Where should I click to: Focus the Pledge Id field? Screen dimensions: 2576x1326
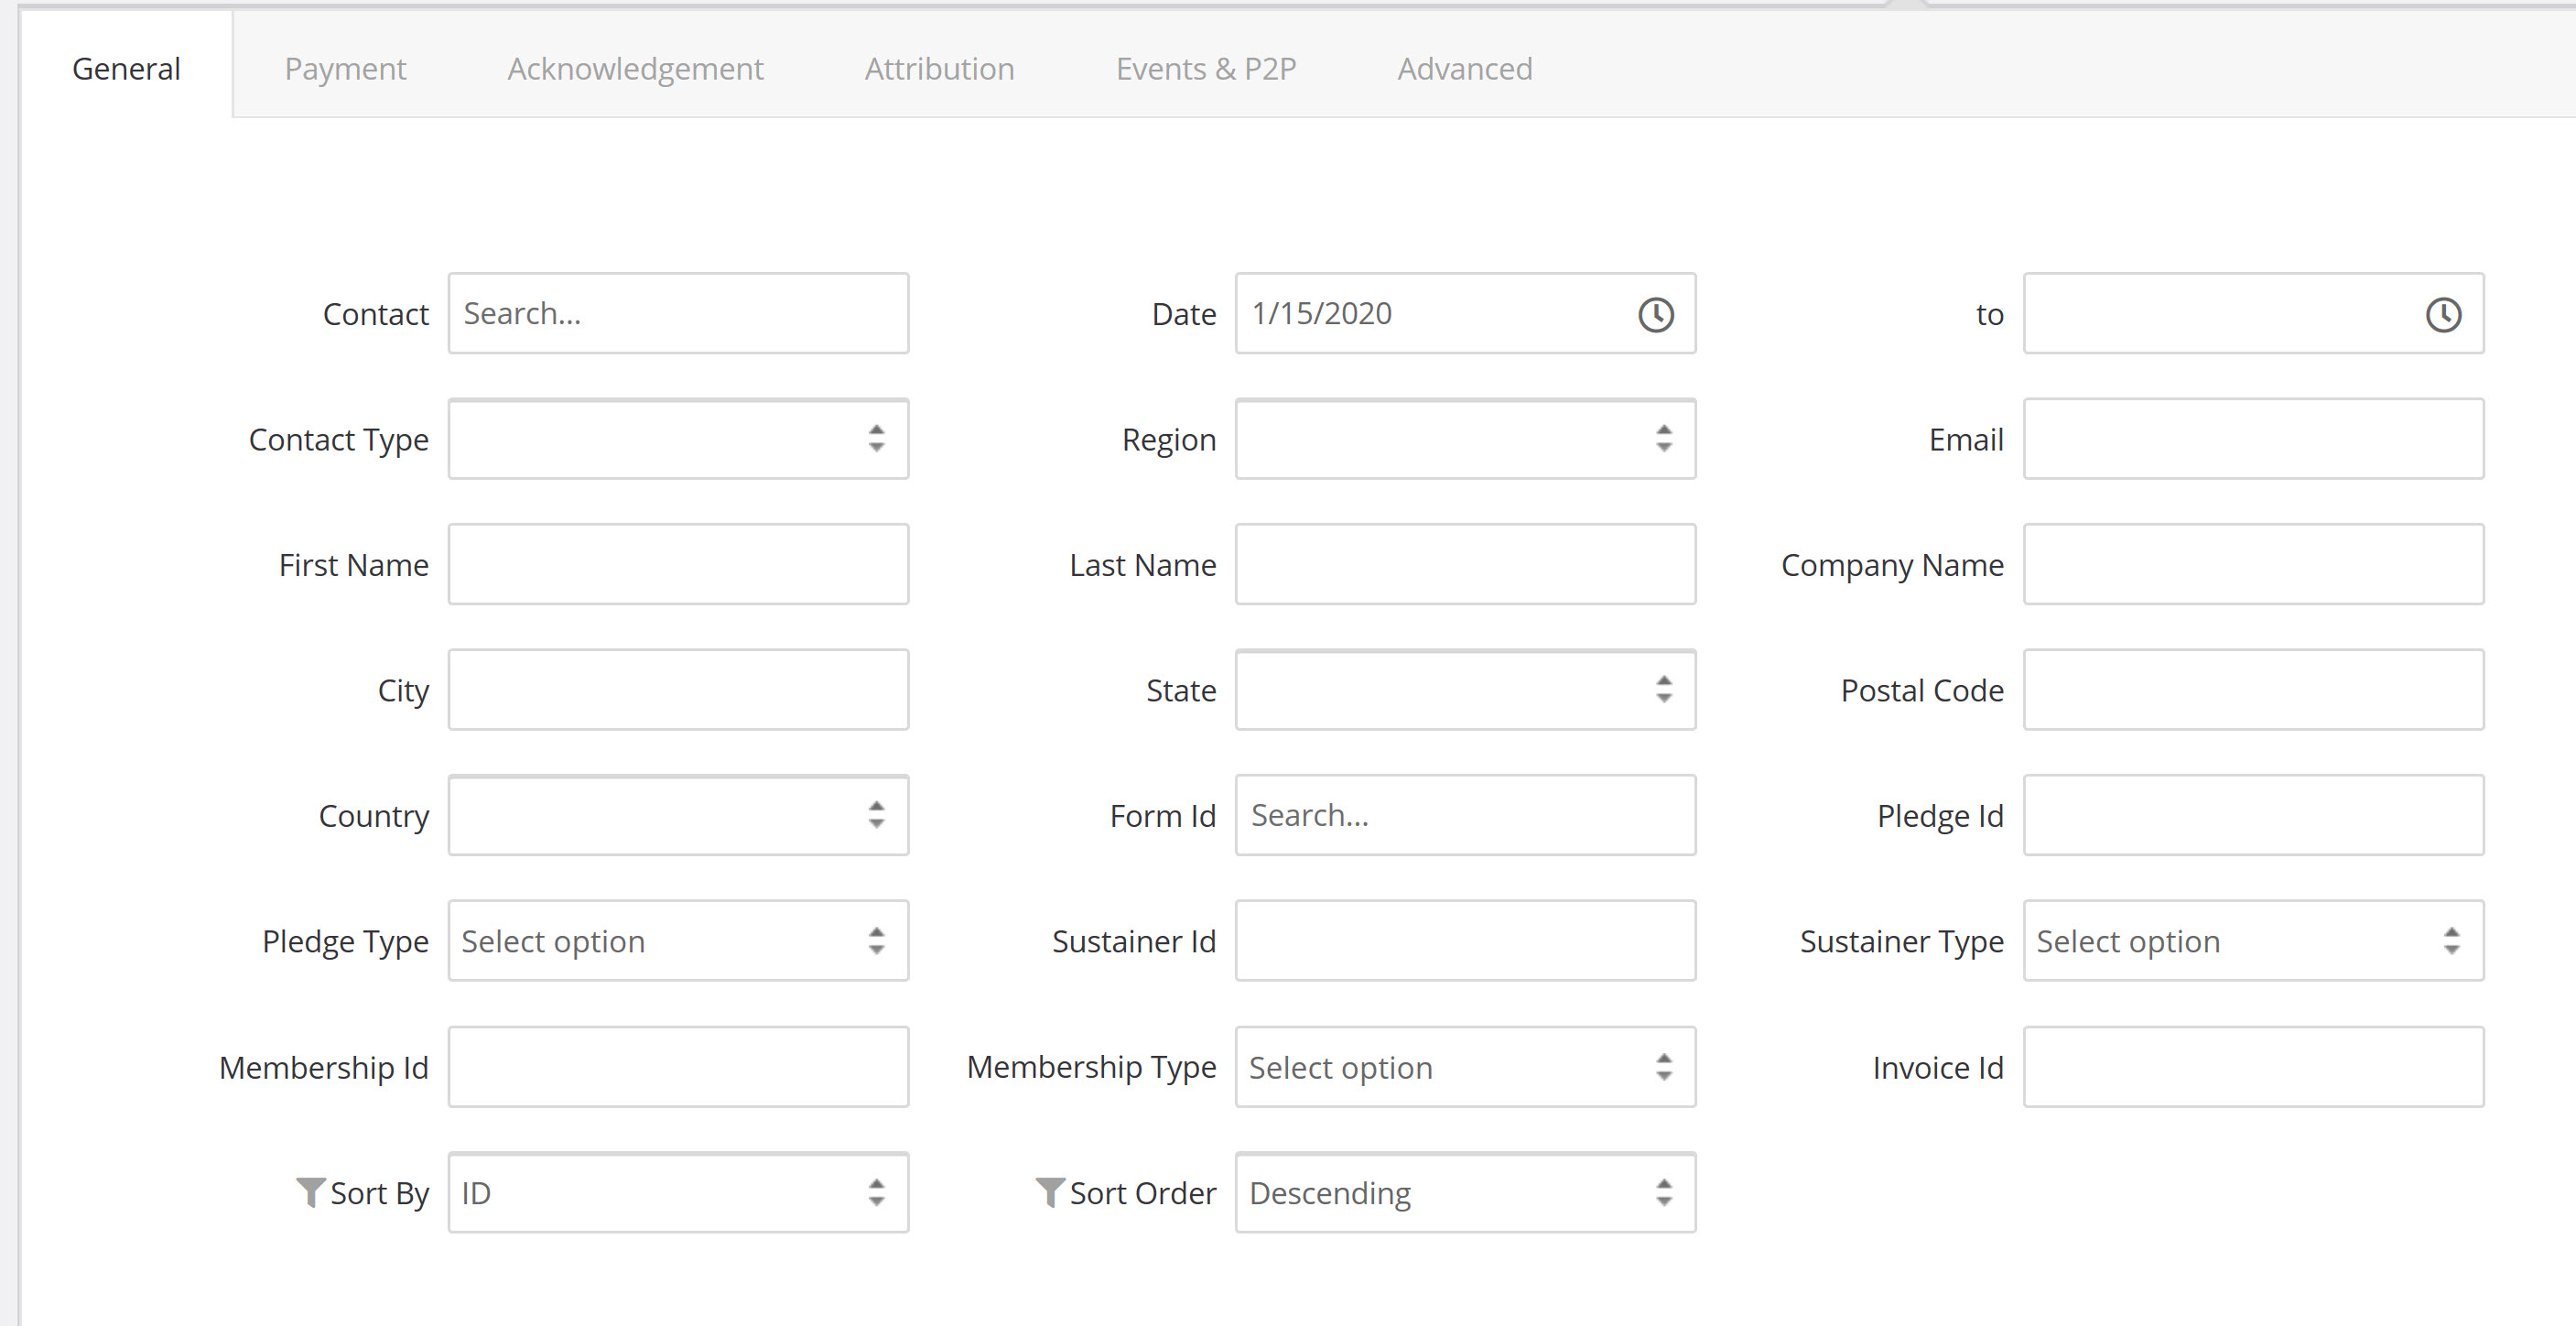coord(2253,815)
